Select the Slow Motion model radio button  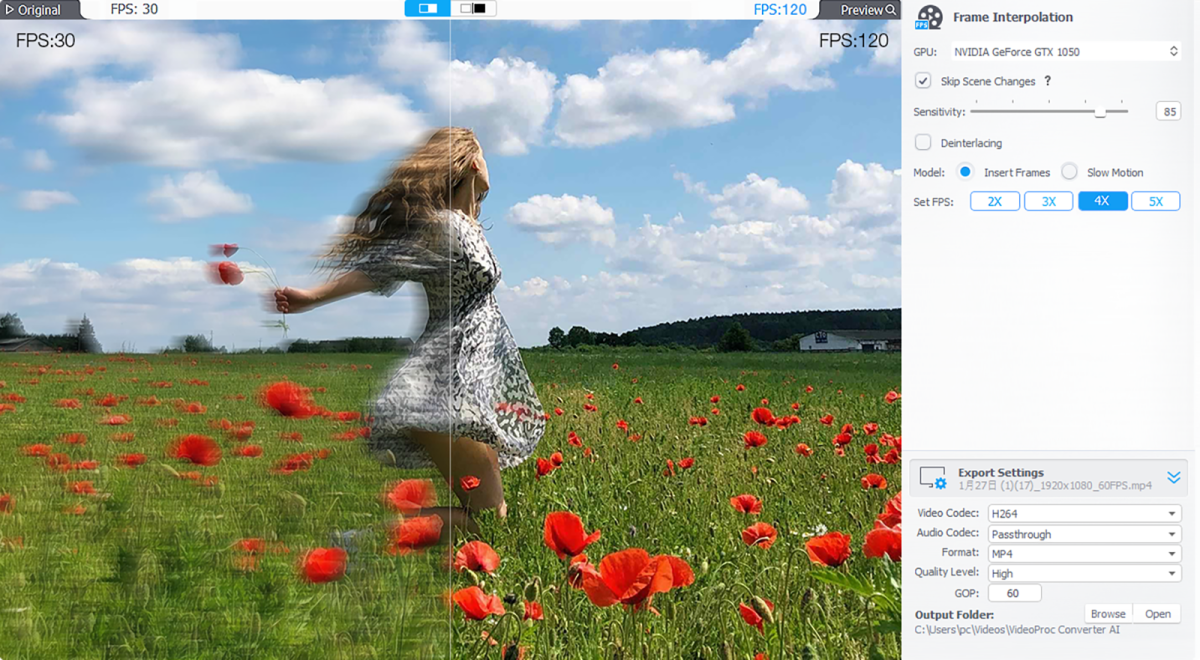click(1070, 172)
